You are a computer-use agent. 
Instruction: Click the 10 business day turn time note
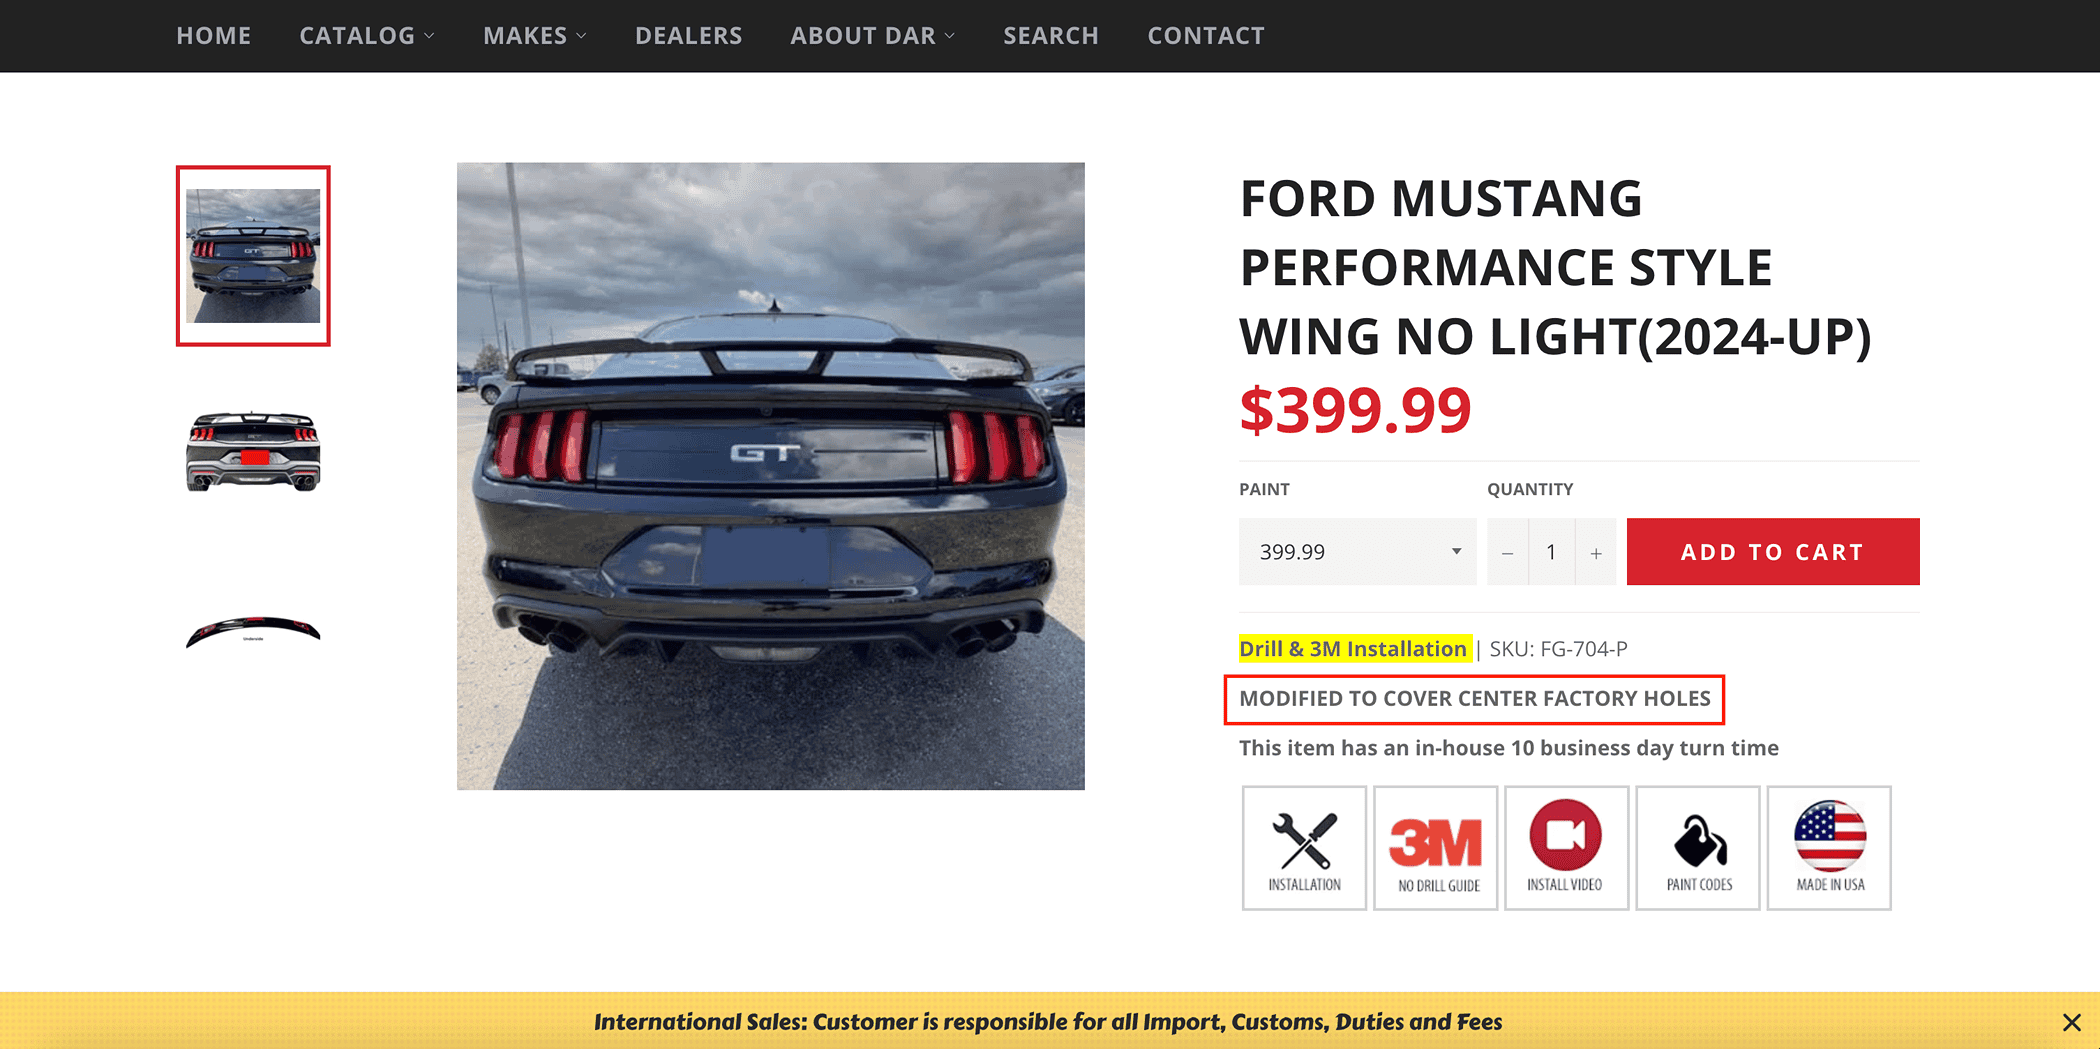pyautogui.click(x=1509, y=748)
